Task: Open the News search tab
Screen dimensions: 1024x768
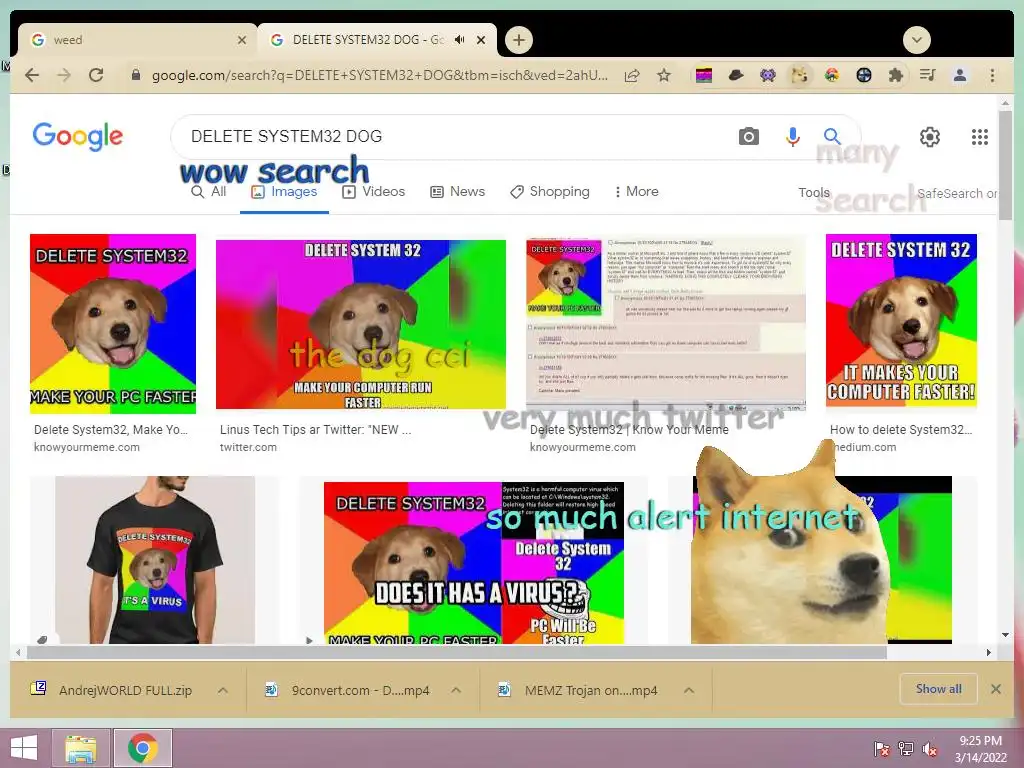Action: click(x=457, y=191)
